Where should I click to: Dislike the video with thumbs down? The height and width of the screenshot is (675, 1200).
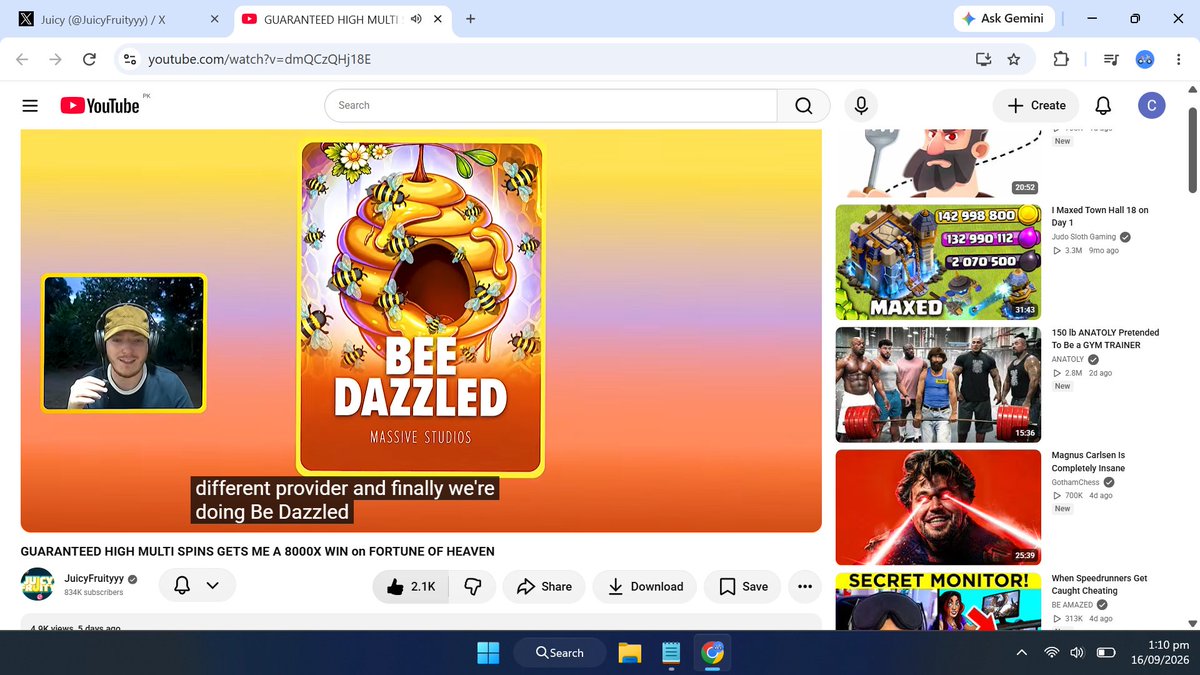tap(473, 586)
